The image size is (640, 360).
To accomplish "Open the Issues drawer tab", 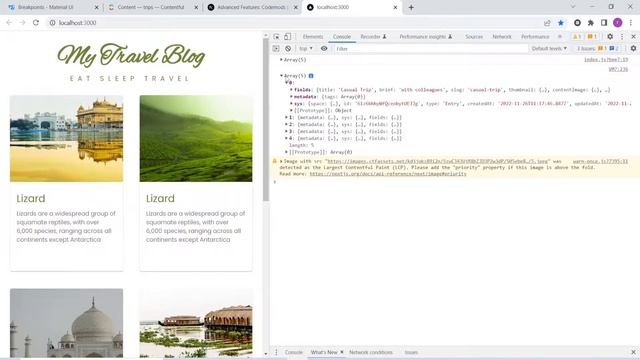I will pyautogui.click(x=411, y=352).
